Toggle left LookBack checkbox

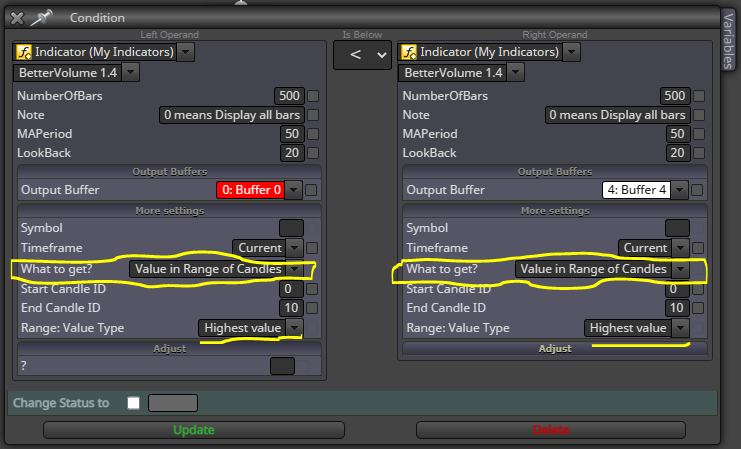pos(313,153)
